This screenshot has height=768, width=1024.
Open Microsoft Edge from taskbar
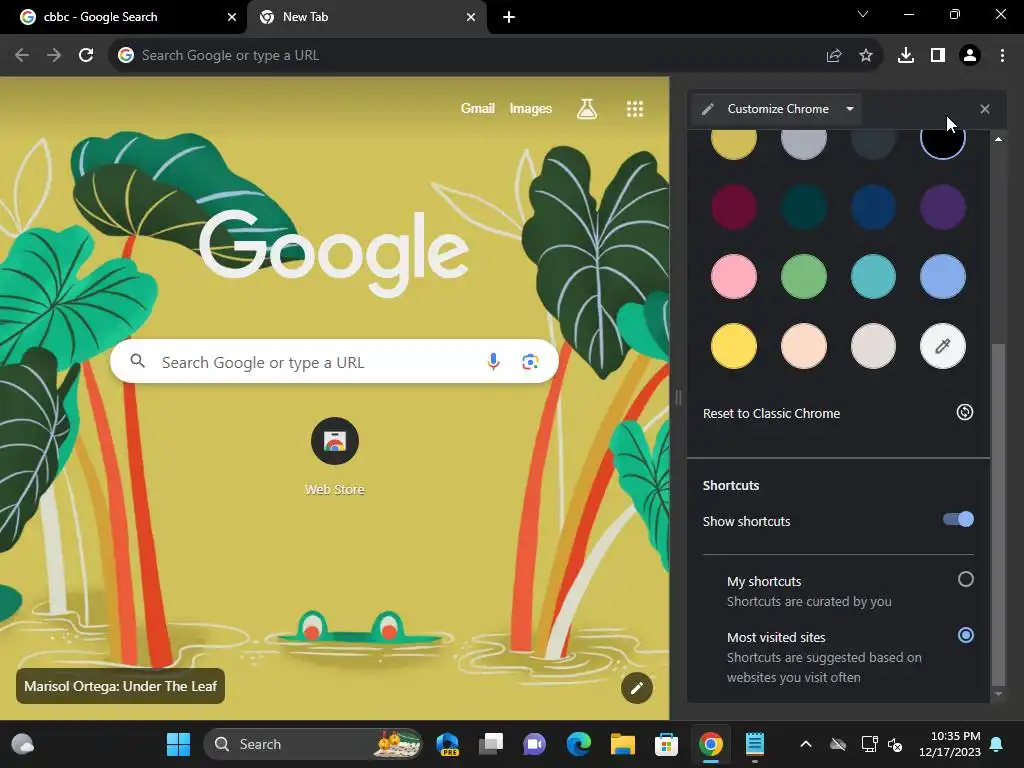579,744
